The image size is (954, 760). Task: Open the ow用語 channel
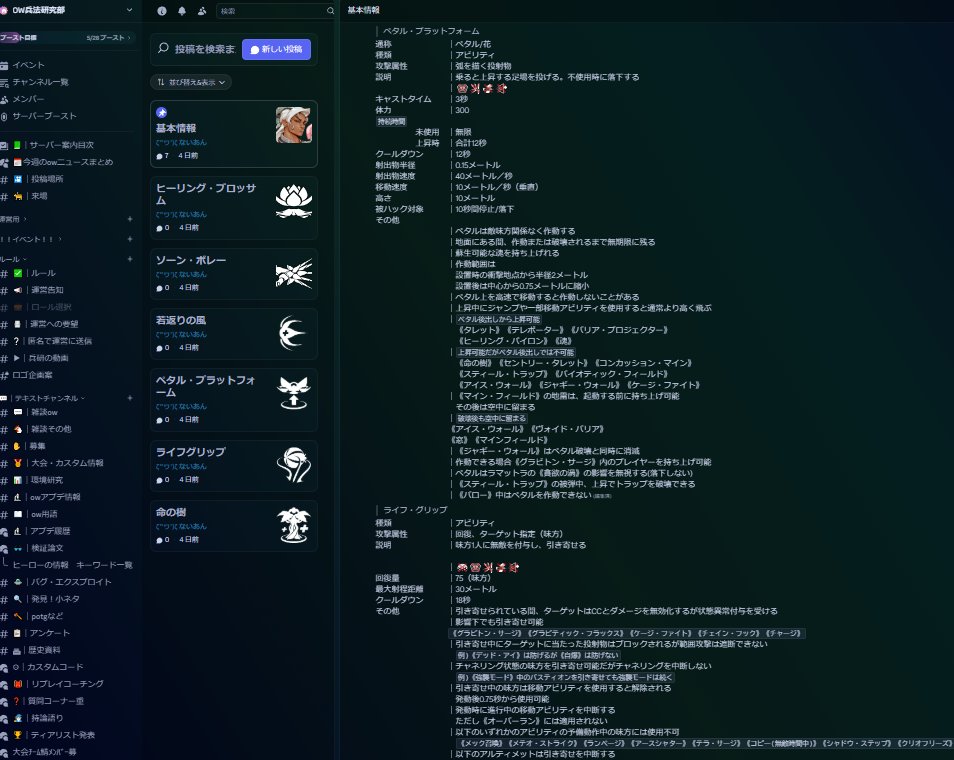click(x=45, y=512)
